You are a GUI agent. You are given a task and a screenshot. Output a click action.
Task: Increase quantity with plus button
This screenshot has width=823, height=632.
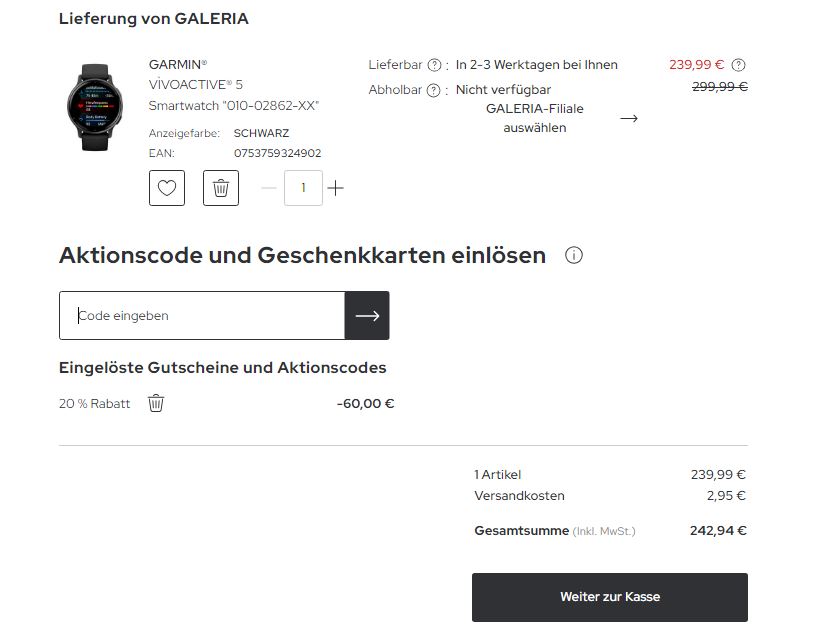coord(336,188)
